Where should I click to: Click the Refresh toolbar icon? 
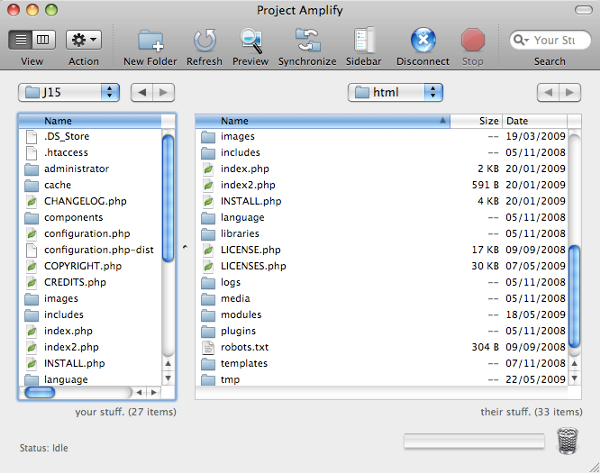(205, 40)
